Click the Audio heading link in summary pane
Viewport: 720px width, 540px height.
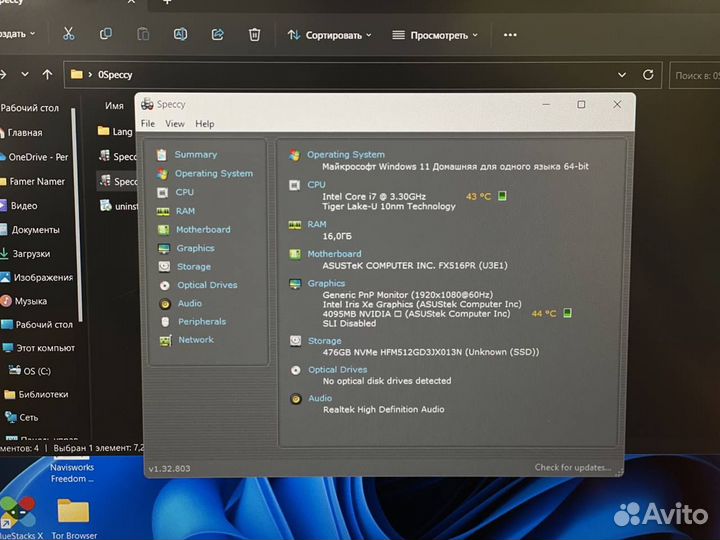[x=320, y=398]
